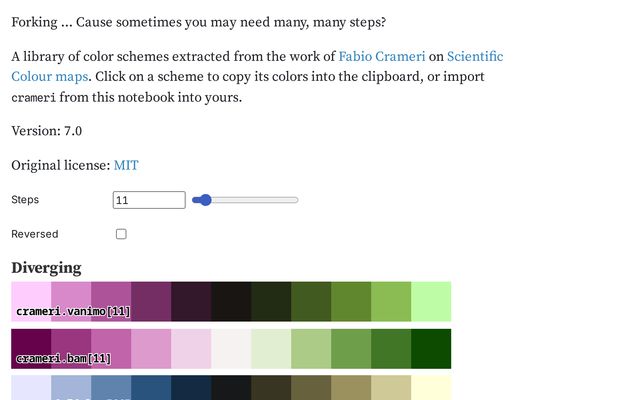The width and height of the screenshot is (640, 400).
Task: Click the crameri.bam[11] scheme label
Action: (63, 358)
